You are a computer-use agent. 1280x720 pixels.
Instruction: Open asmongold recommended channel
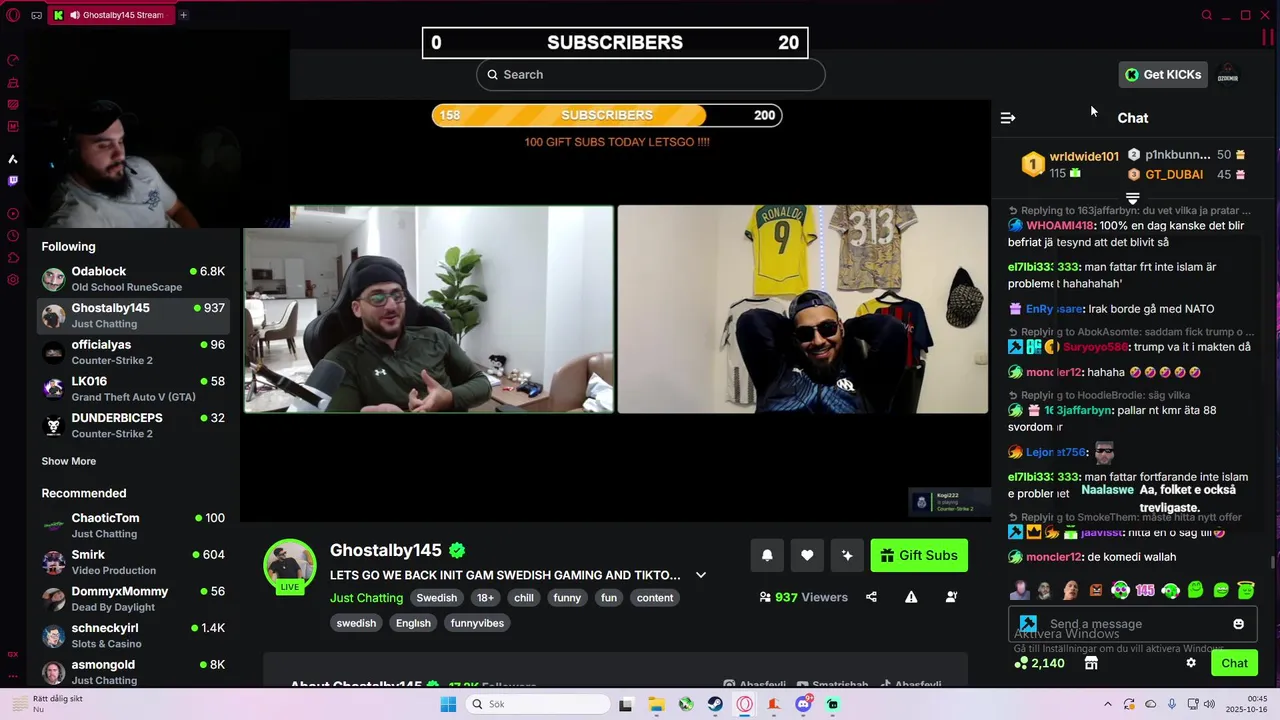point(134,672)
